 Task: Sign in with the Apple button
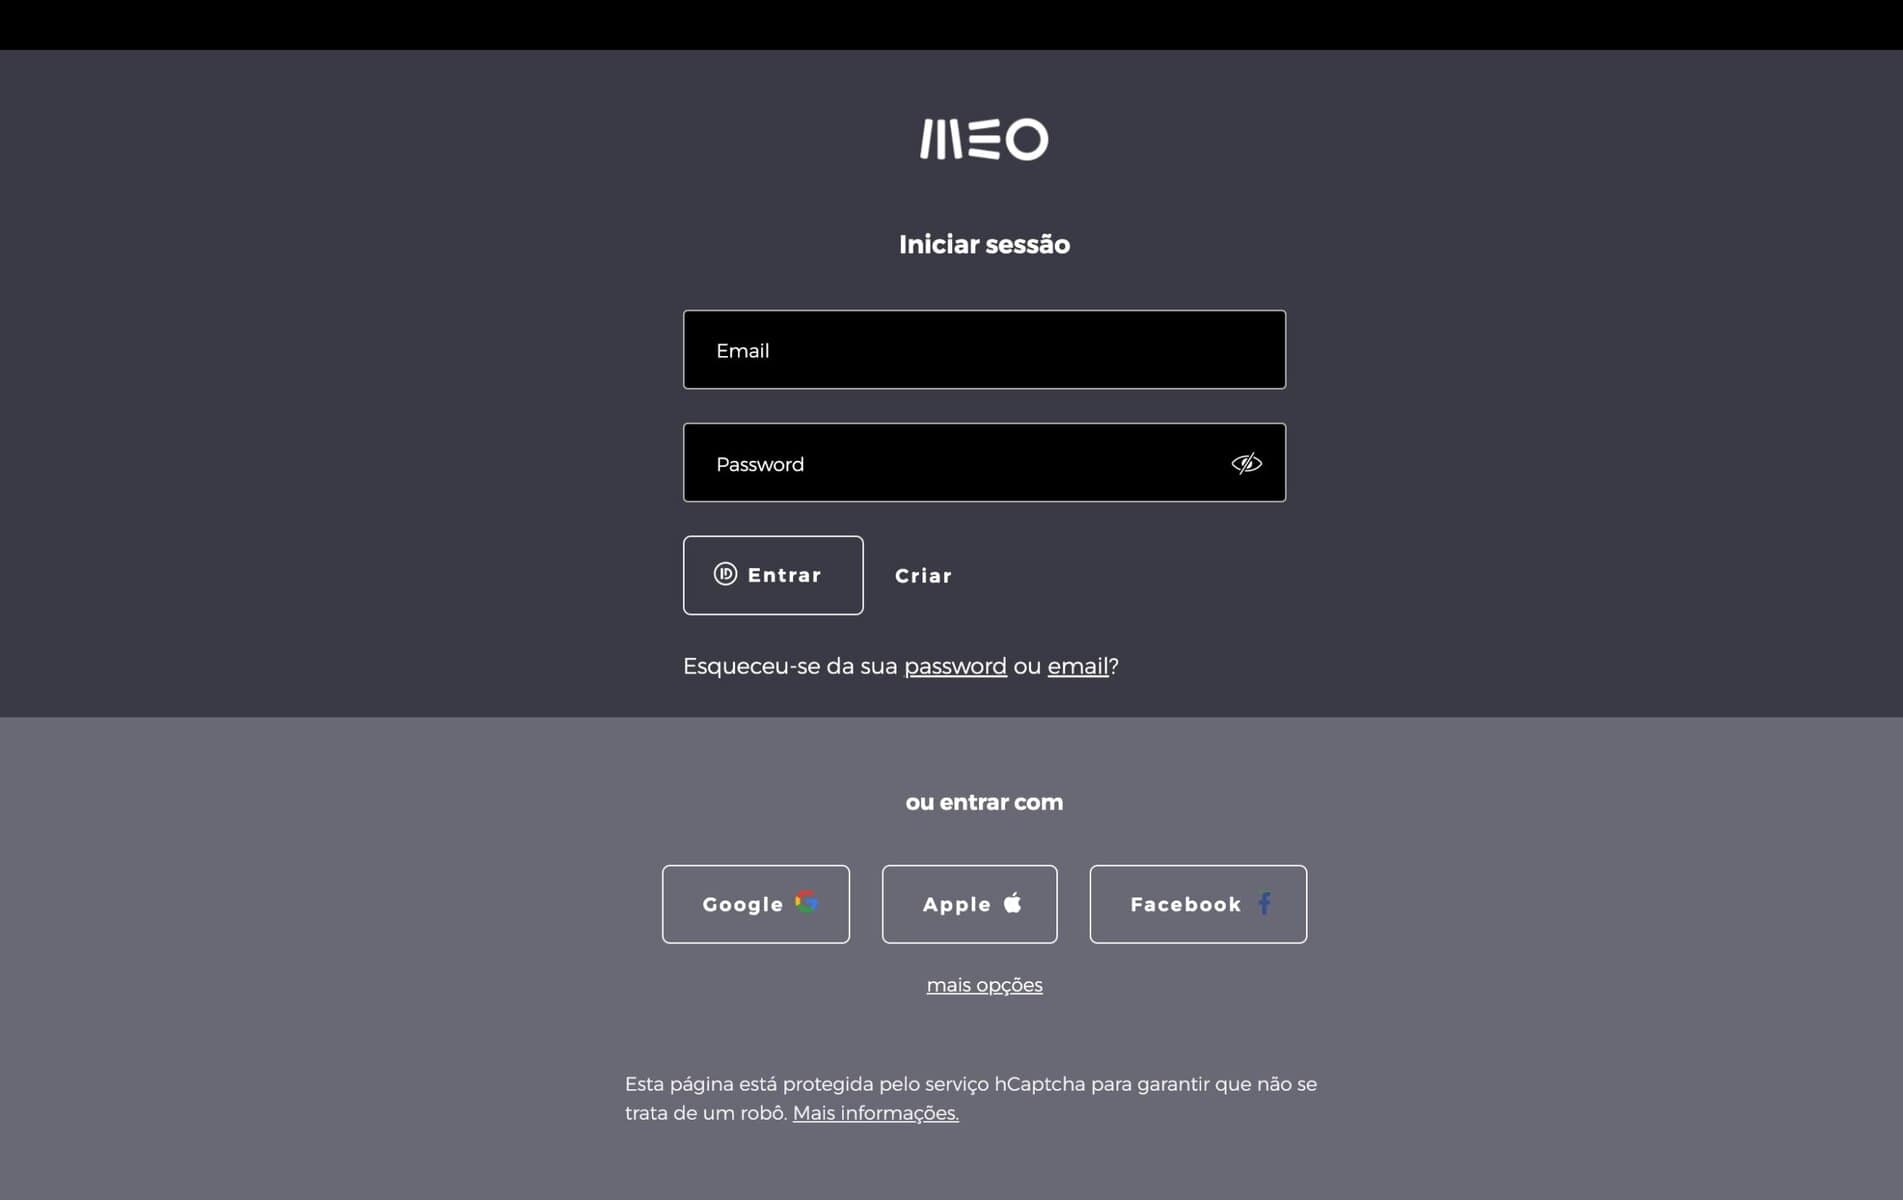tap(969, 904)
